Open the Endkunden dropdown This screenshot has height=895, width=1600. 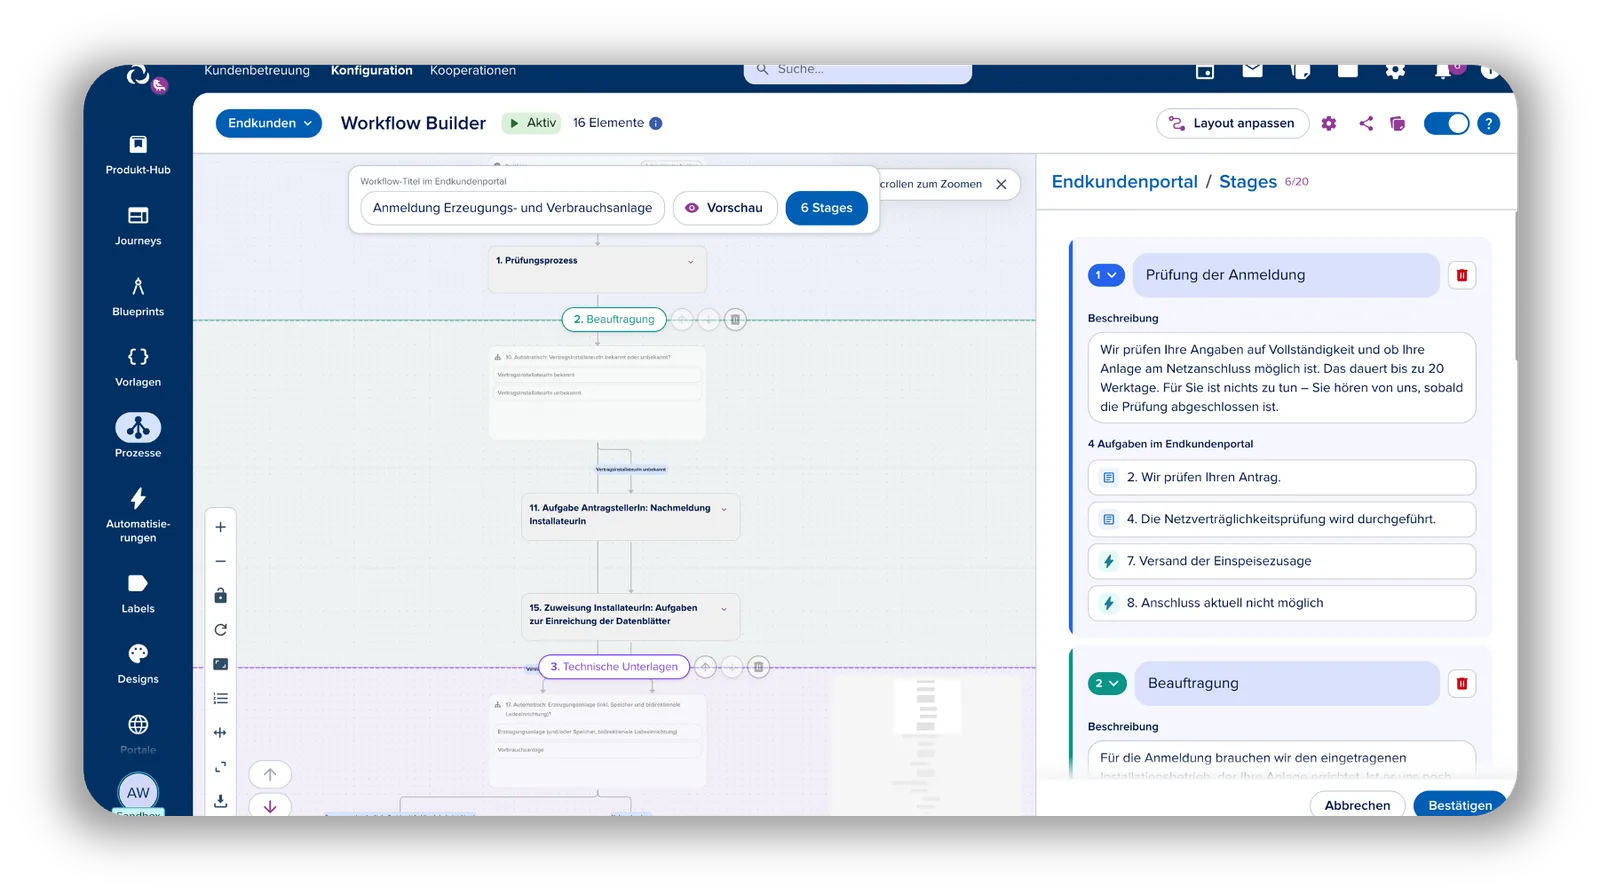269,123
